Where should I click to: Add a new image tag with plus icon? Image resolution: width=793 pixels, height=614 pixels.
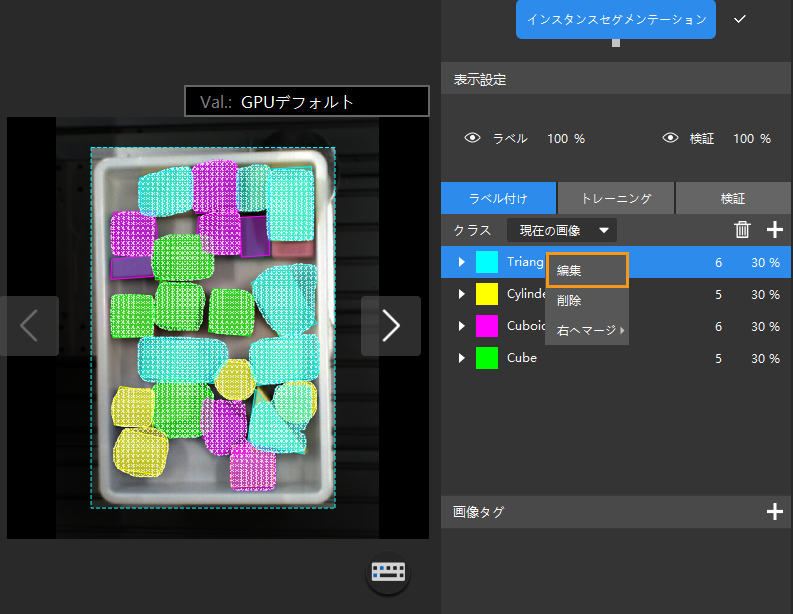pyautogui.click(x=774, y=512)
